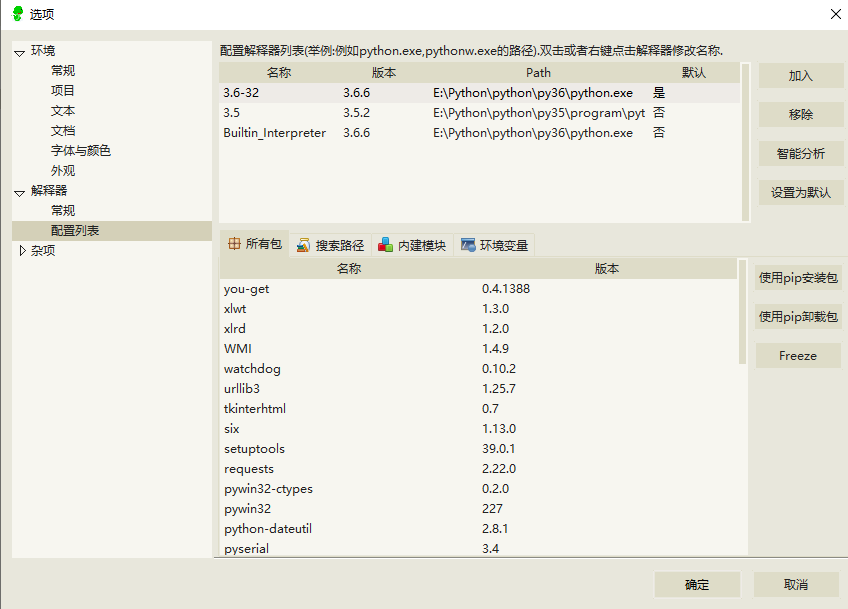Select 常规 under 环境
Image resolution: width=848 pixels, height=609 pixels.
coord(63,70)
